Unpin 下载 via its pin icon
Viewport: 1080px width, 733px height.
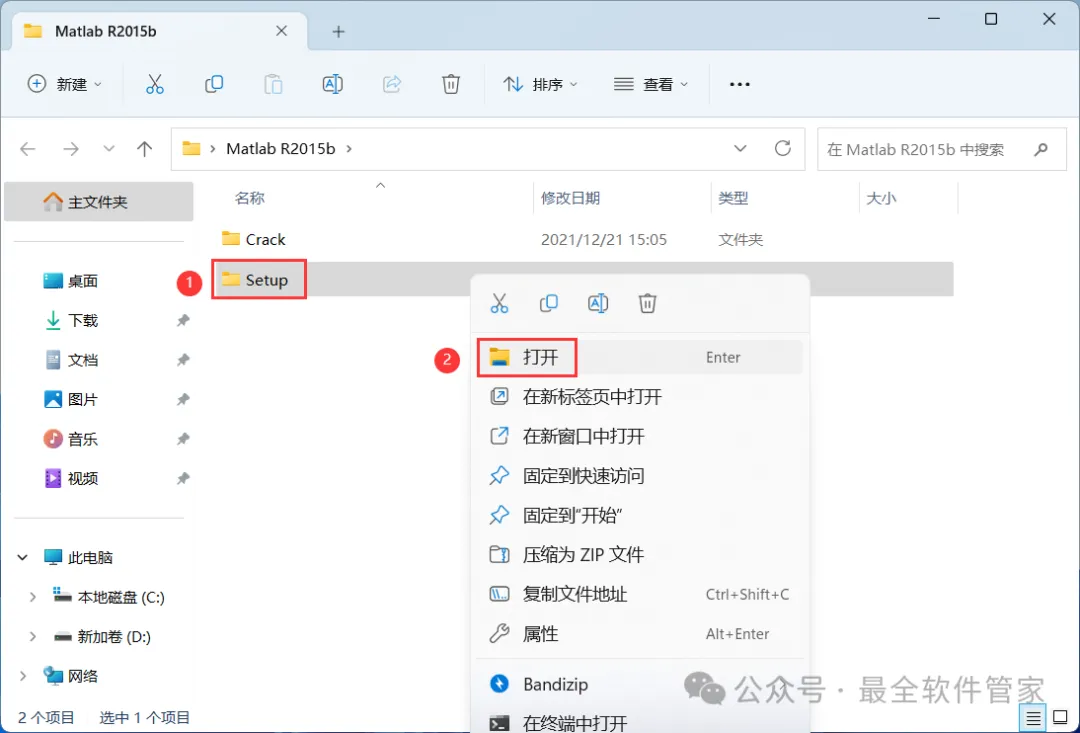click(183, 320)
